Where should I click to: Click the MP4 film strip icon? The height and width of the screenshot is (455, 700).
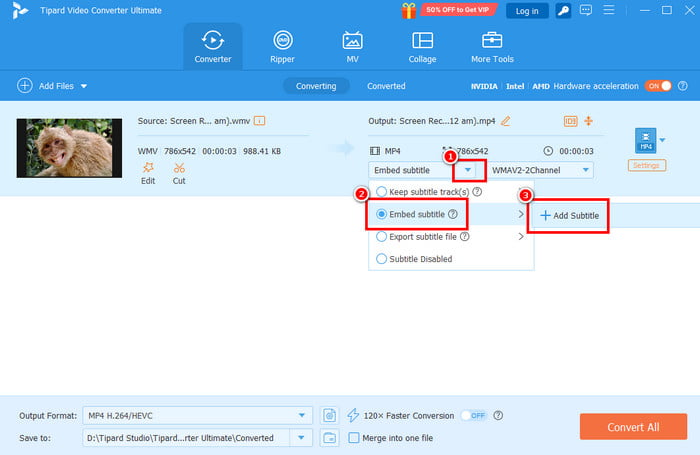375,151
